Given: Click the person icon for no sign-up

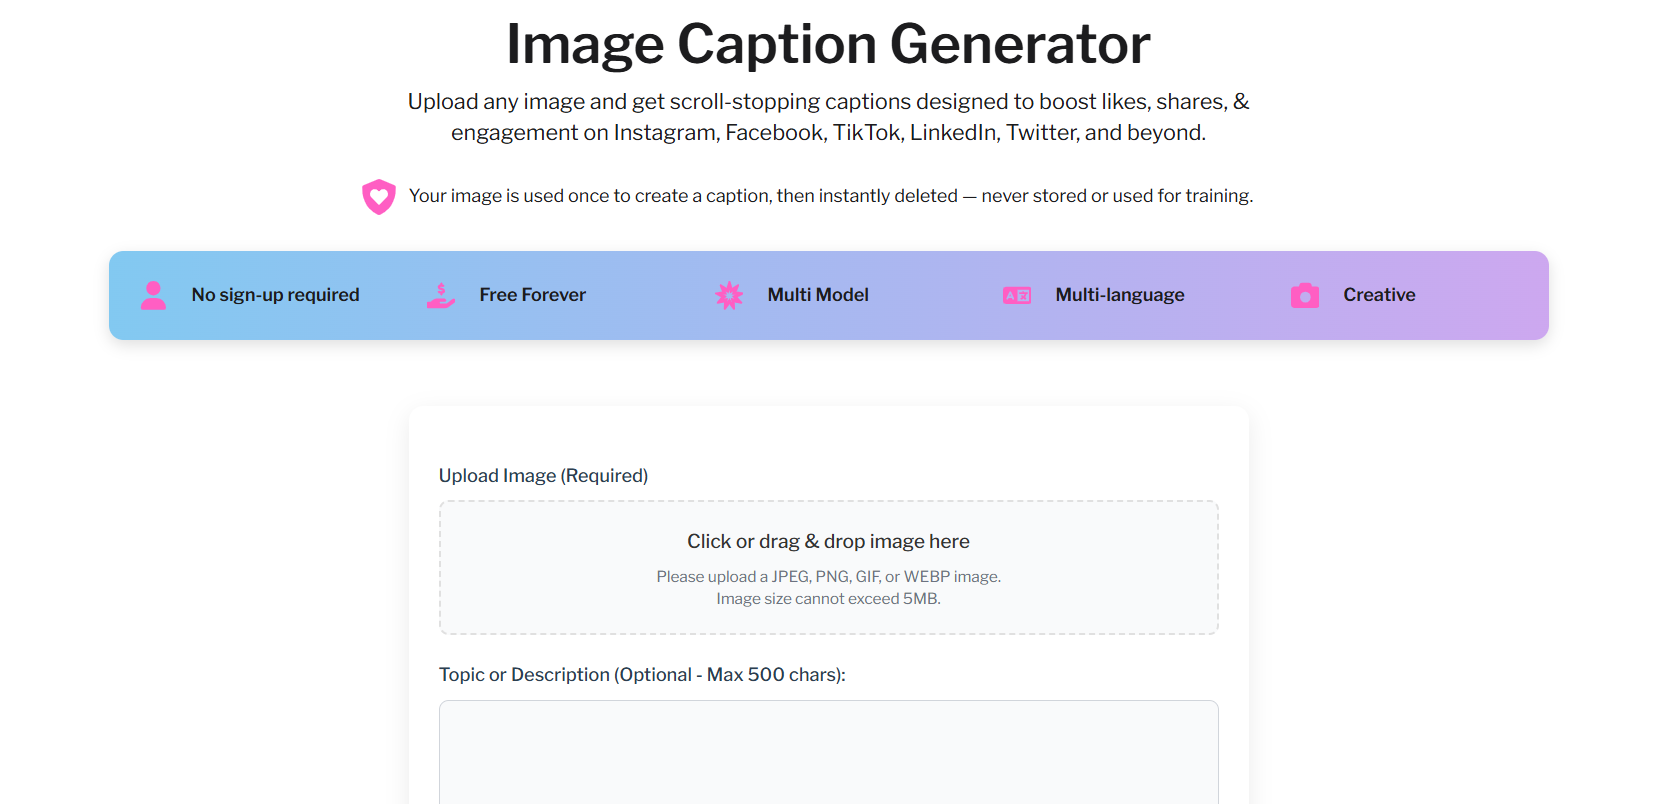Looking at the screenshot, I should [153, 295].
